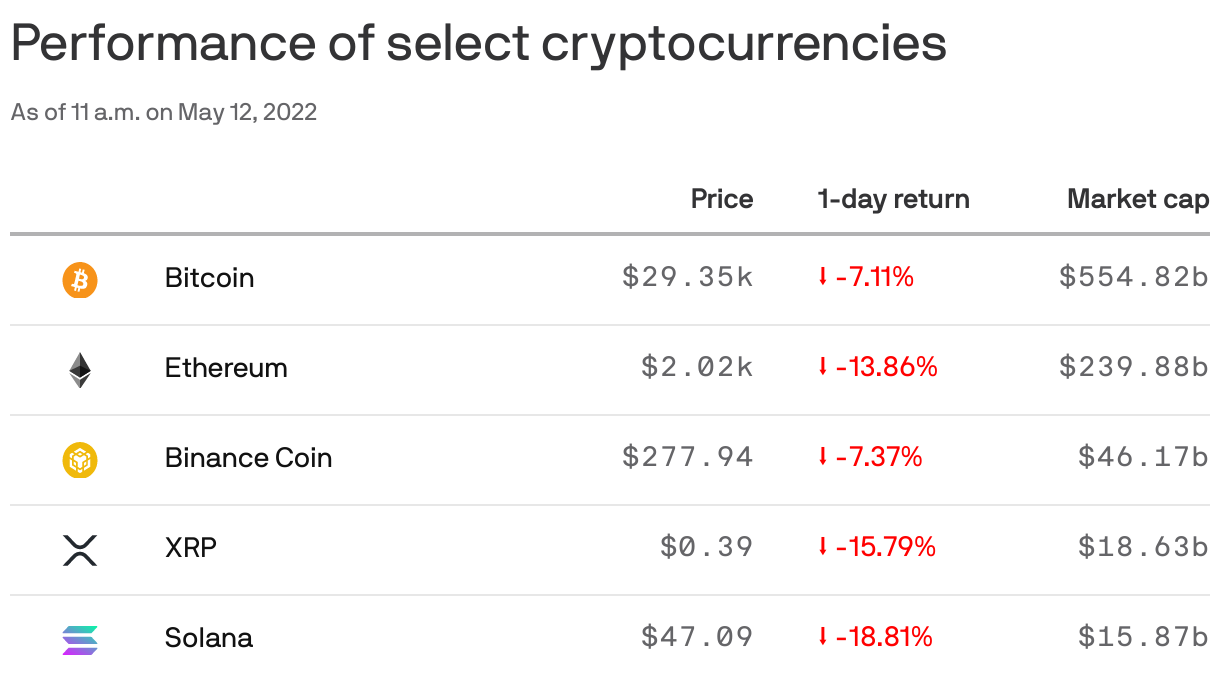1220x694 pixels.
Task: Click the XRP logo icon
Action: pyautogui.click(x=80, y=550)
